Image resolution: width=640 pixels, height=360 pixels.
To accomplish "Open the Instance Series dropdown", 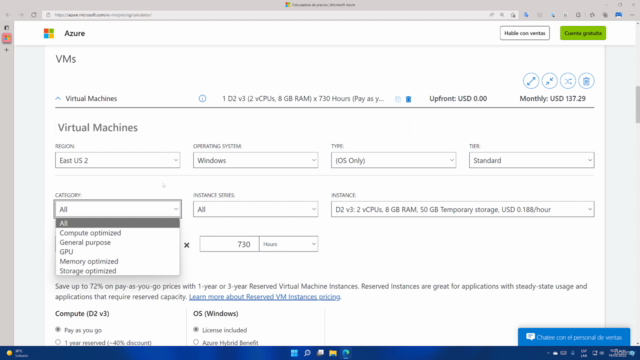I will click(x=256, y=209).
